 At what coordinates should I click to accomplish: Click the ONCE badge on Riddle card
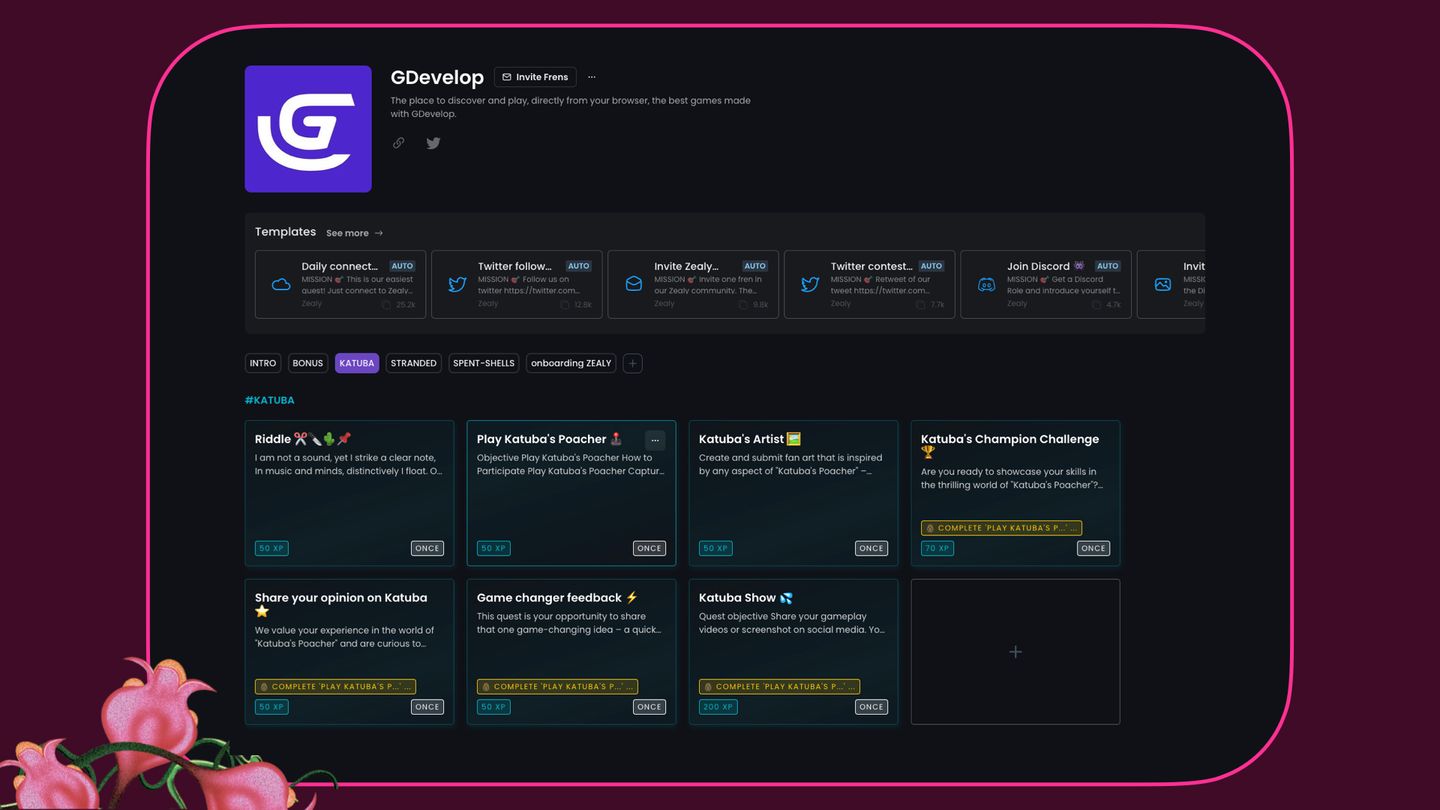coord(427,548)
